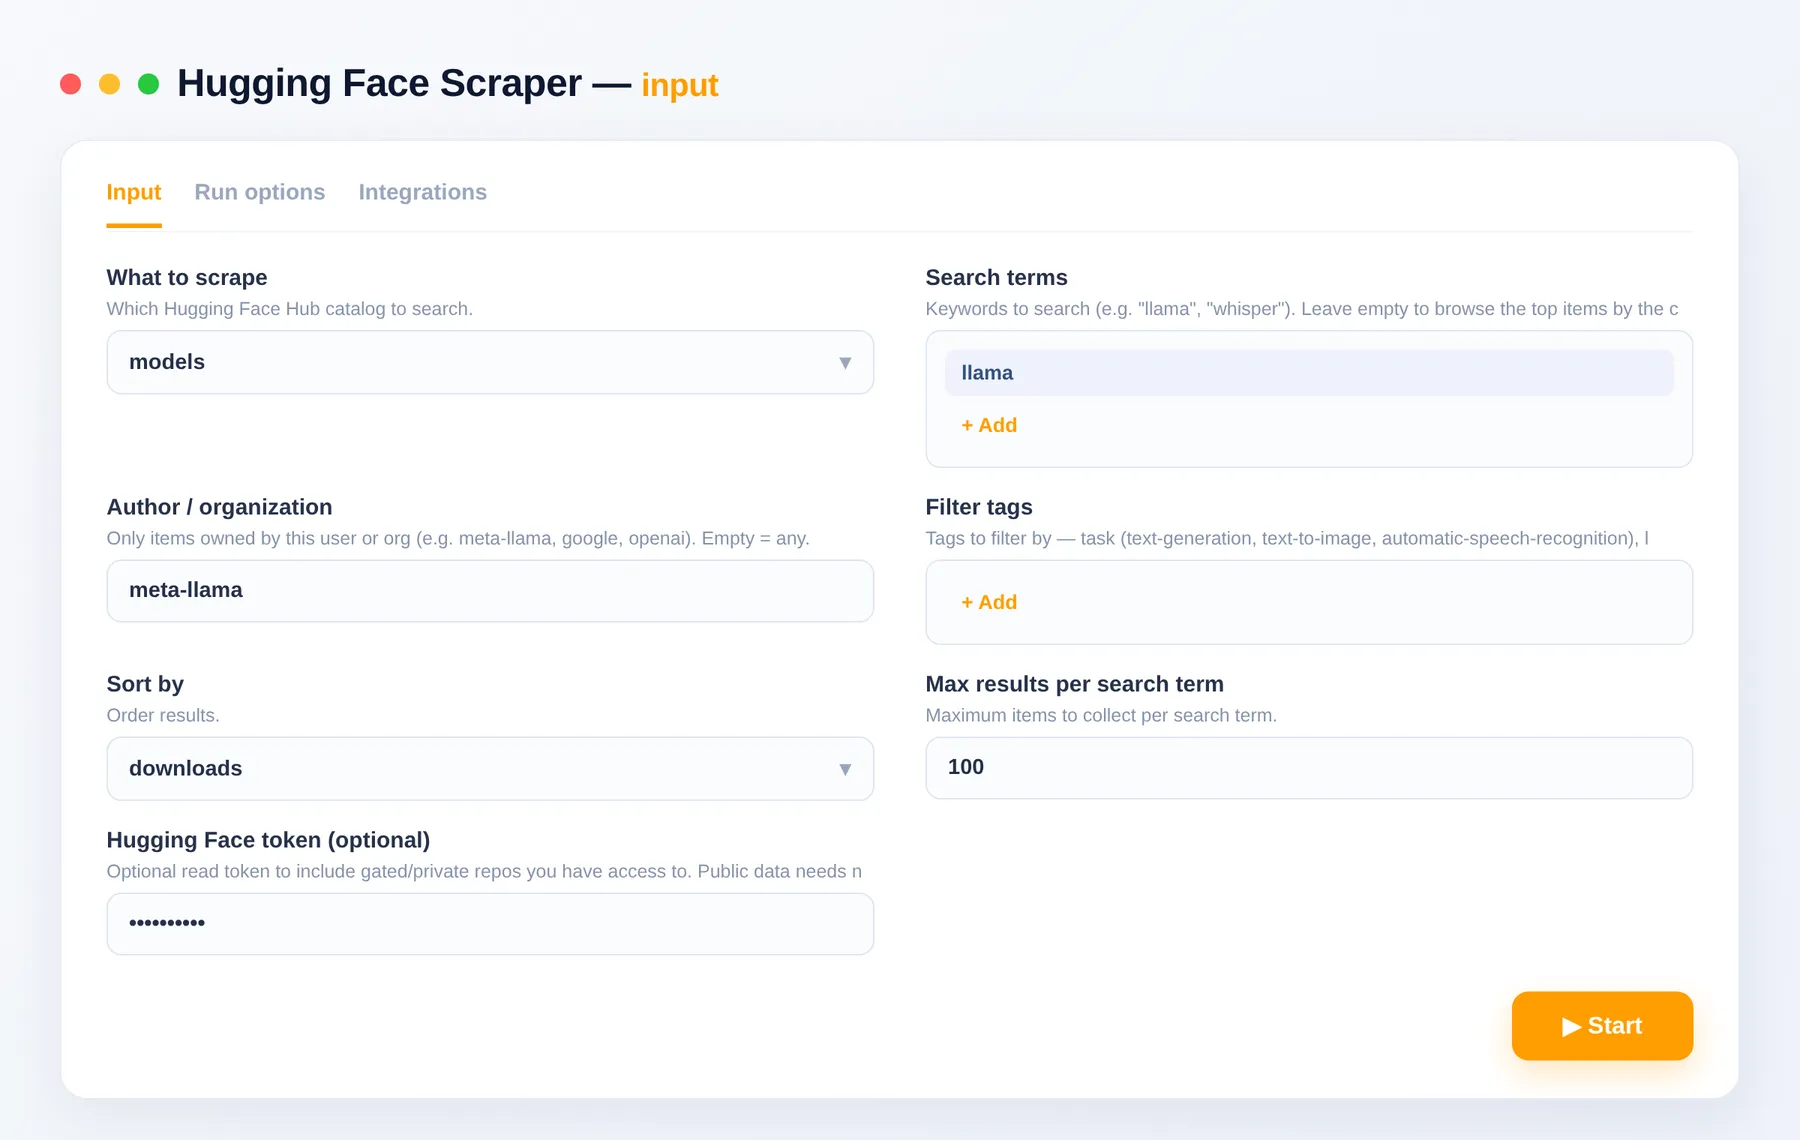Open the Run options tab

coord(260,192)
